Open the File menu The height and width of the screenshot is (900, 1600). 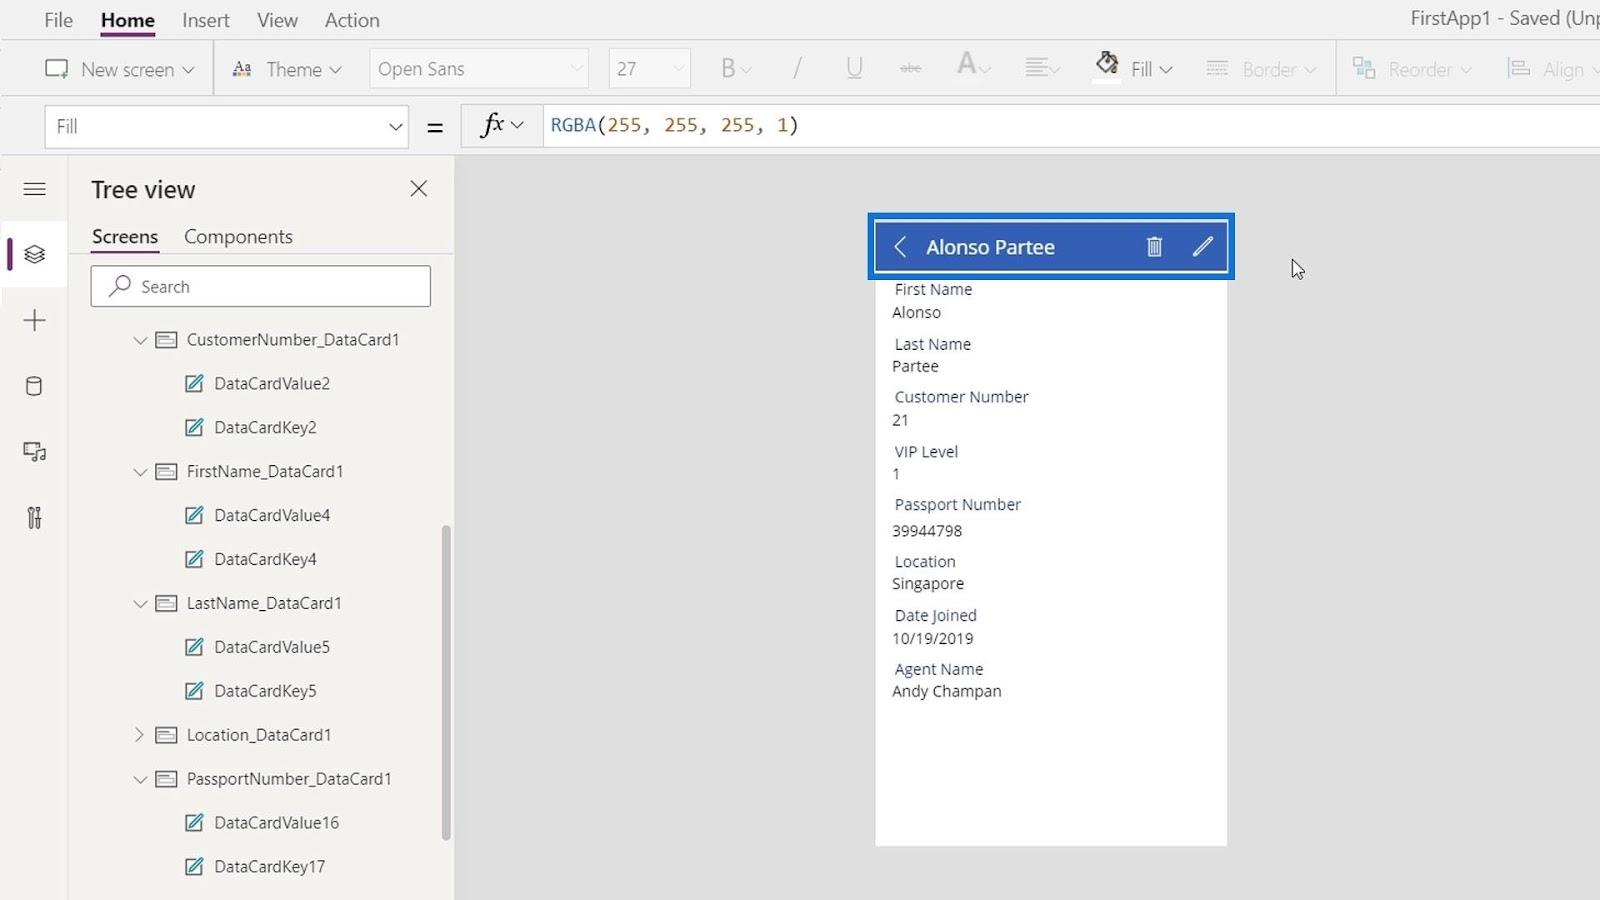click(x=59, y=20)
